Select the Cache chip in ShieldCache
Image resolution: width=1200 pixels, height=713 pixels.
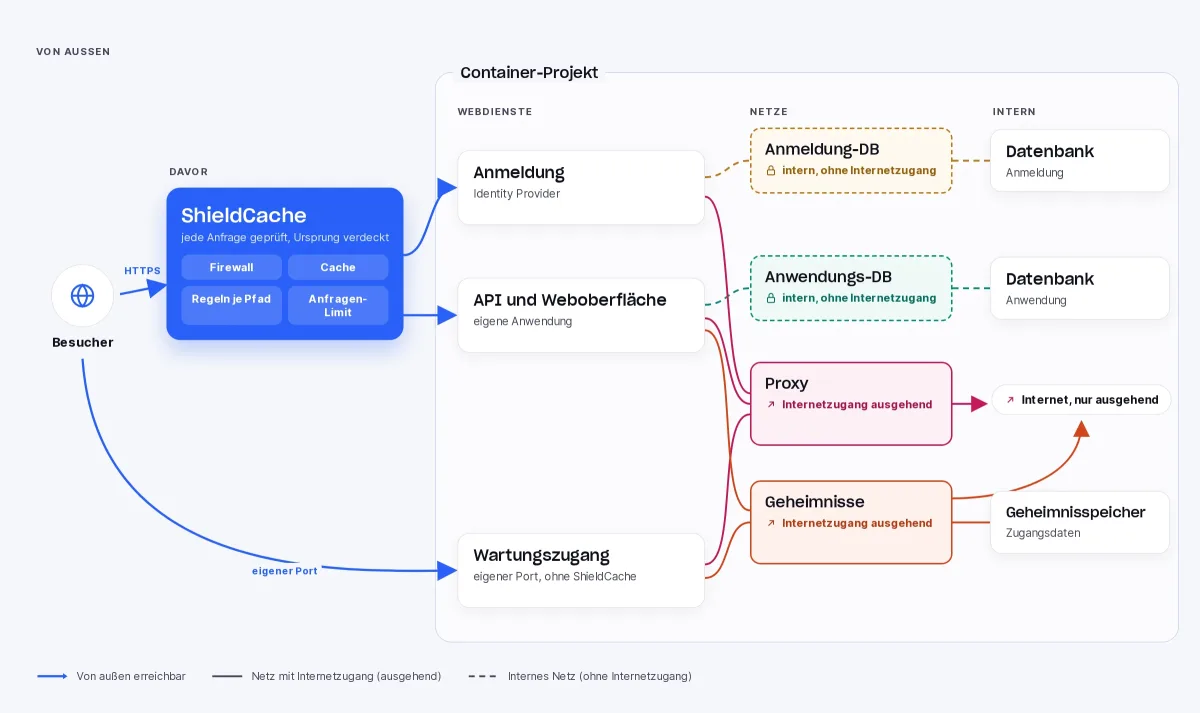coord(338,267)
